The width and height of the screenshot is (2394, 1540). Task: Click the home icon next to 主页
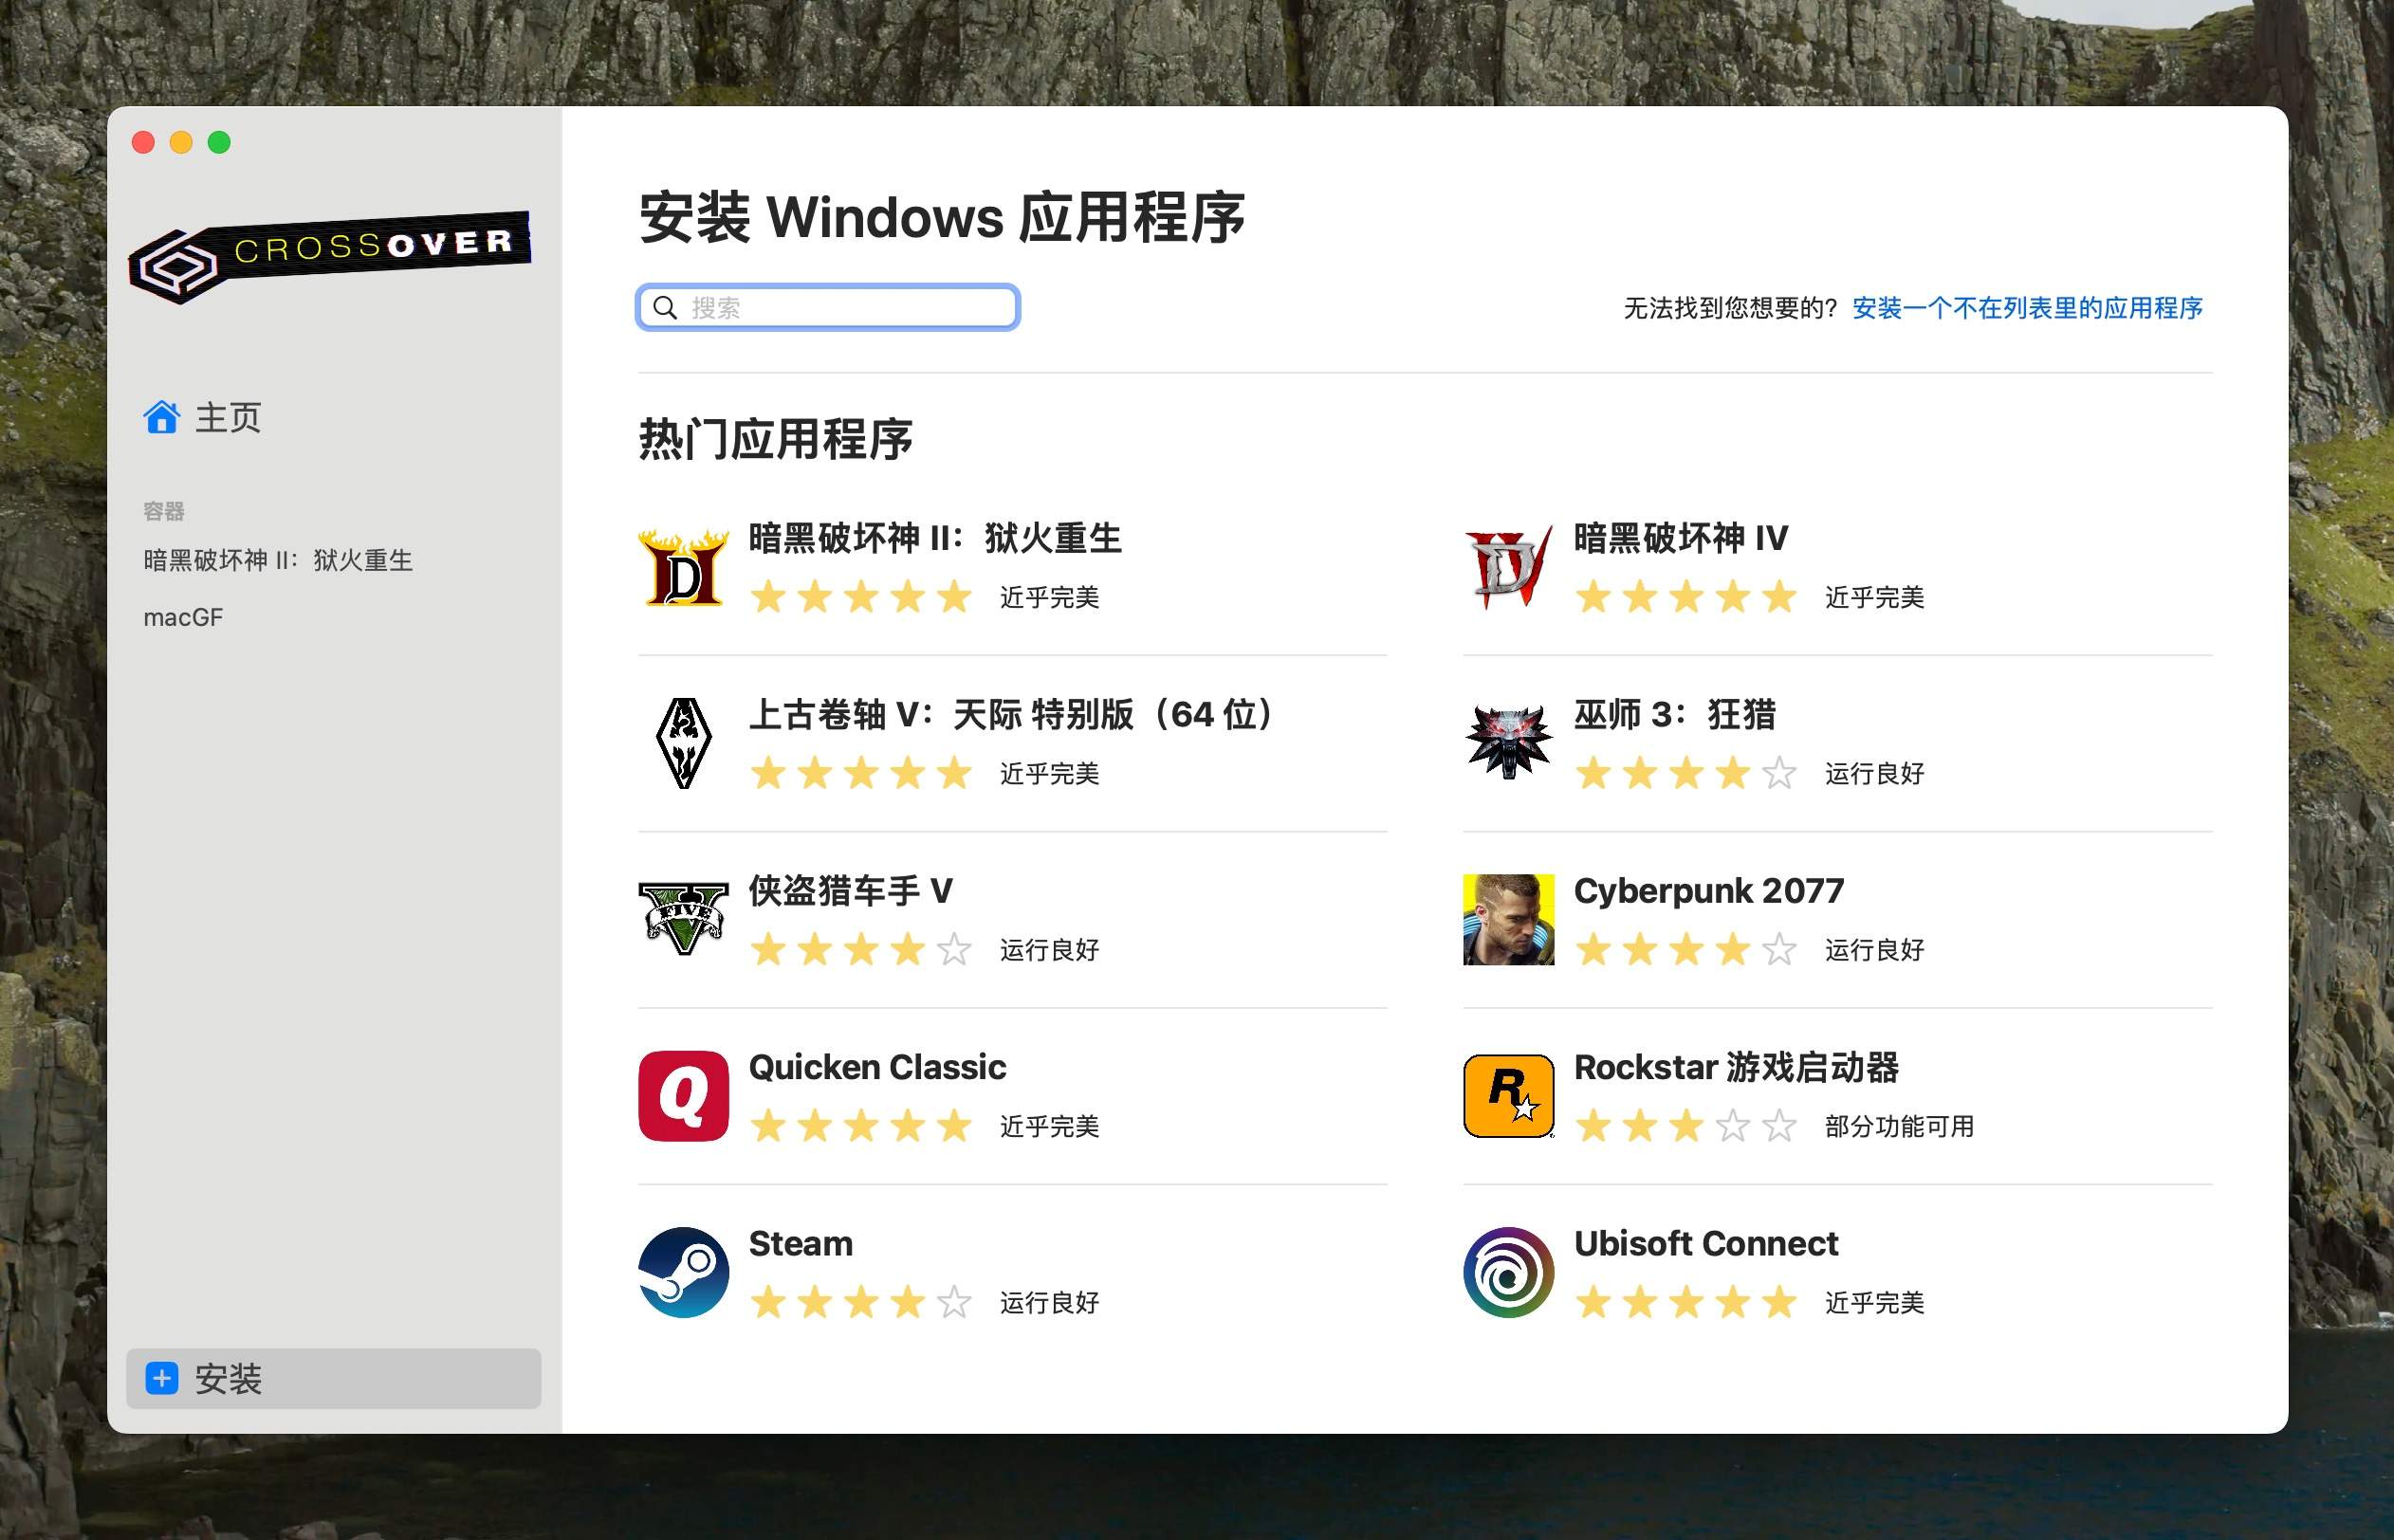[163, 417]
